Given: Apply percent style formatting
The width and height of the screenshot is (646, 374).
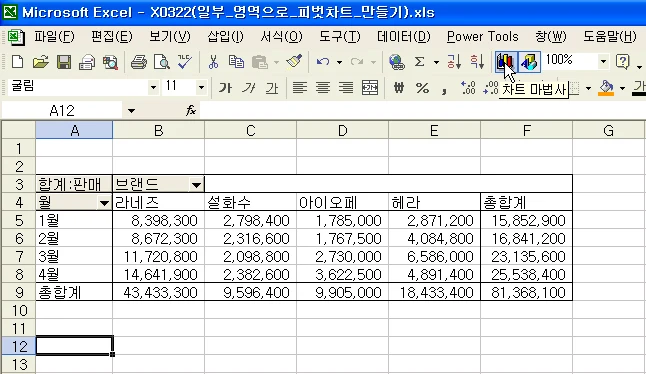Looking at the screenshot, I should [x=422, y=88].
